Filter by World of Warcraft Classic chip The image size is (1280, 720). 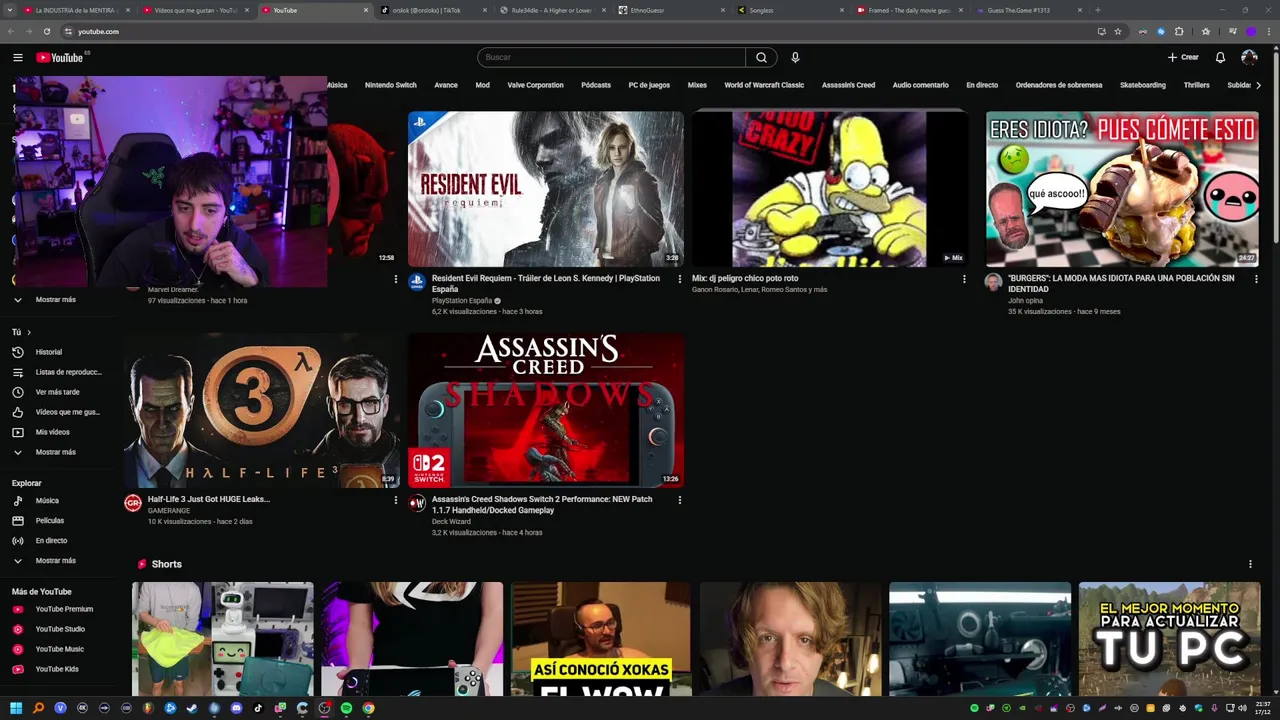(764, 85)
